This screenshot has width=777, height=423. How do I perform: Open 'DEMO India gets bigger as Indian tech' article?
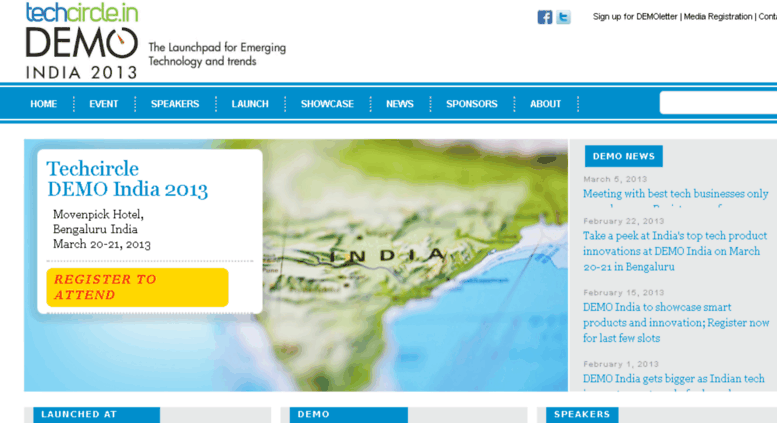673,379
